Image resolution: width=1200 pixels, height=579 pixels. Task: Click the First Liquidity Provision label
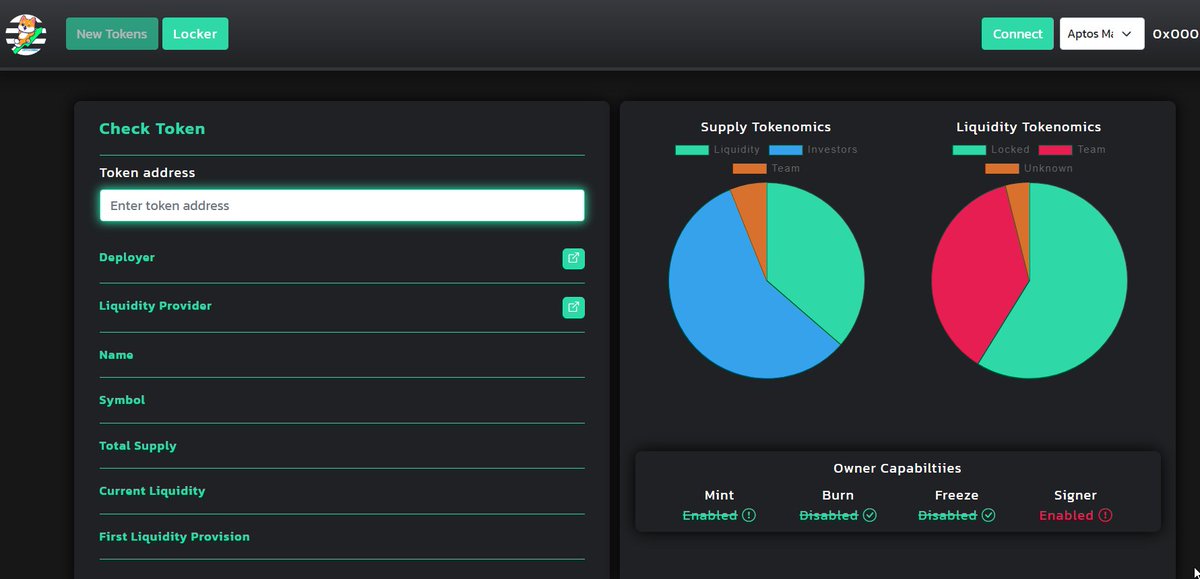pyautogui.click(x=174, y=537)
